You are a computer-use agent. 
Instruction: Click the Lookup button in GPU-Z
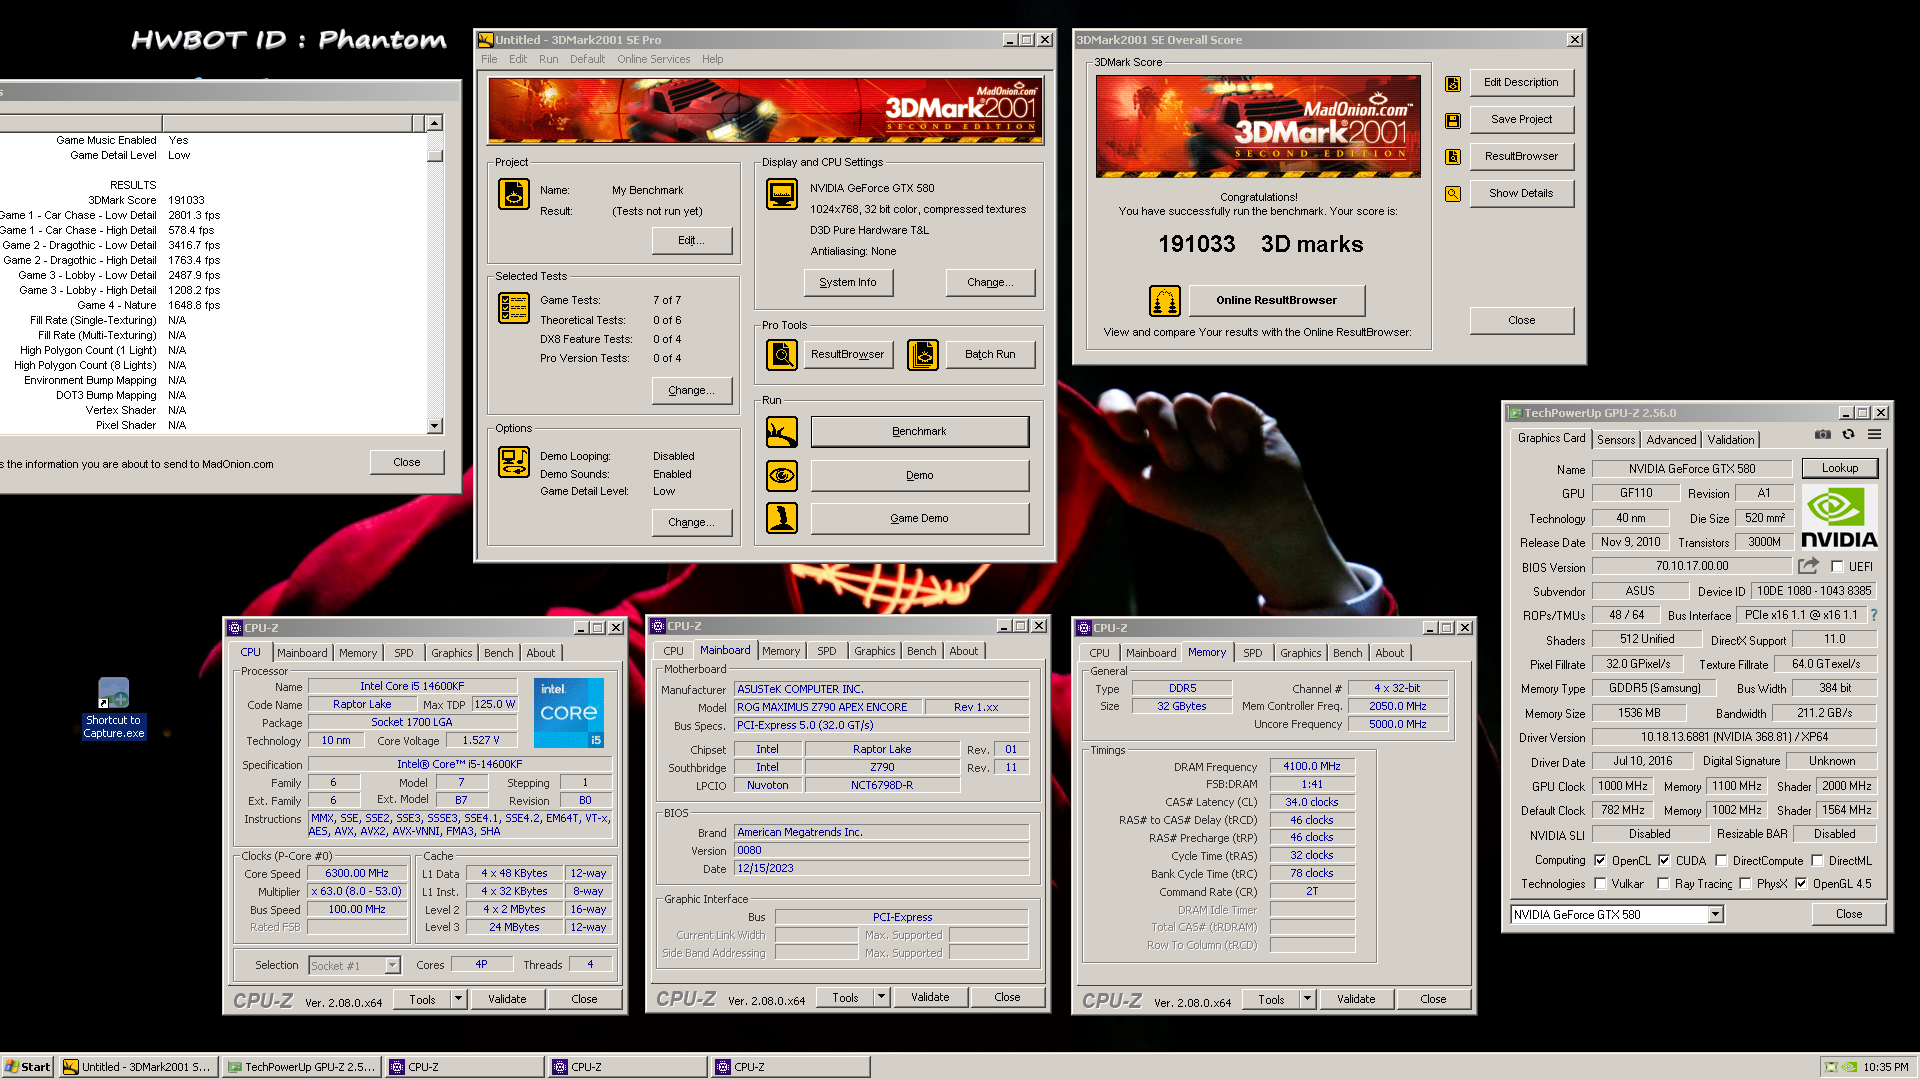1839,468
